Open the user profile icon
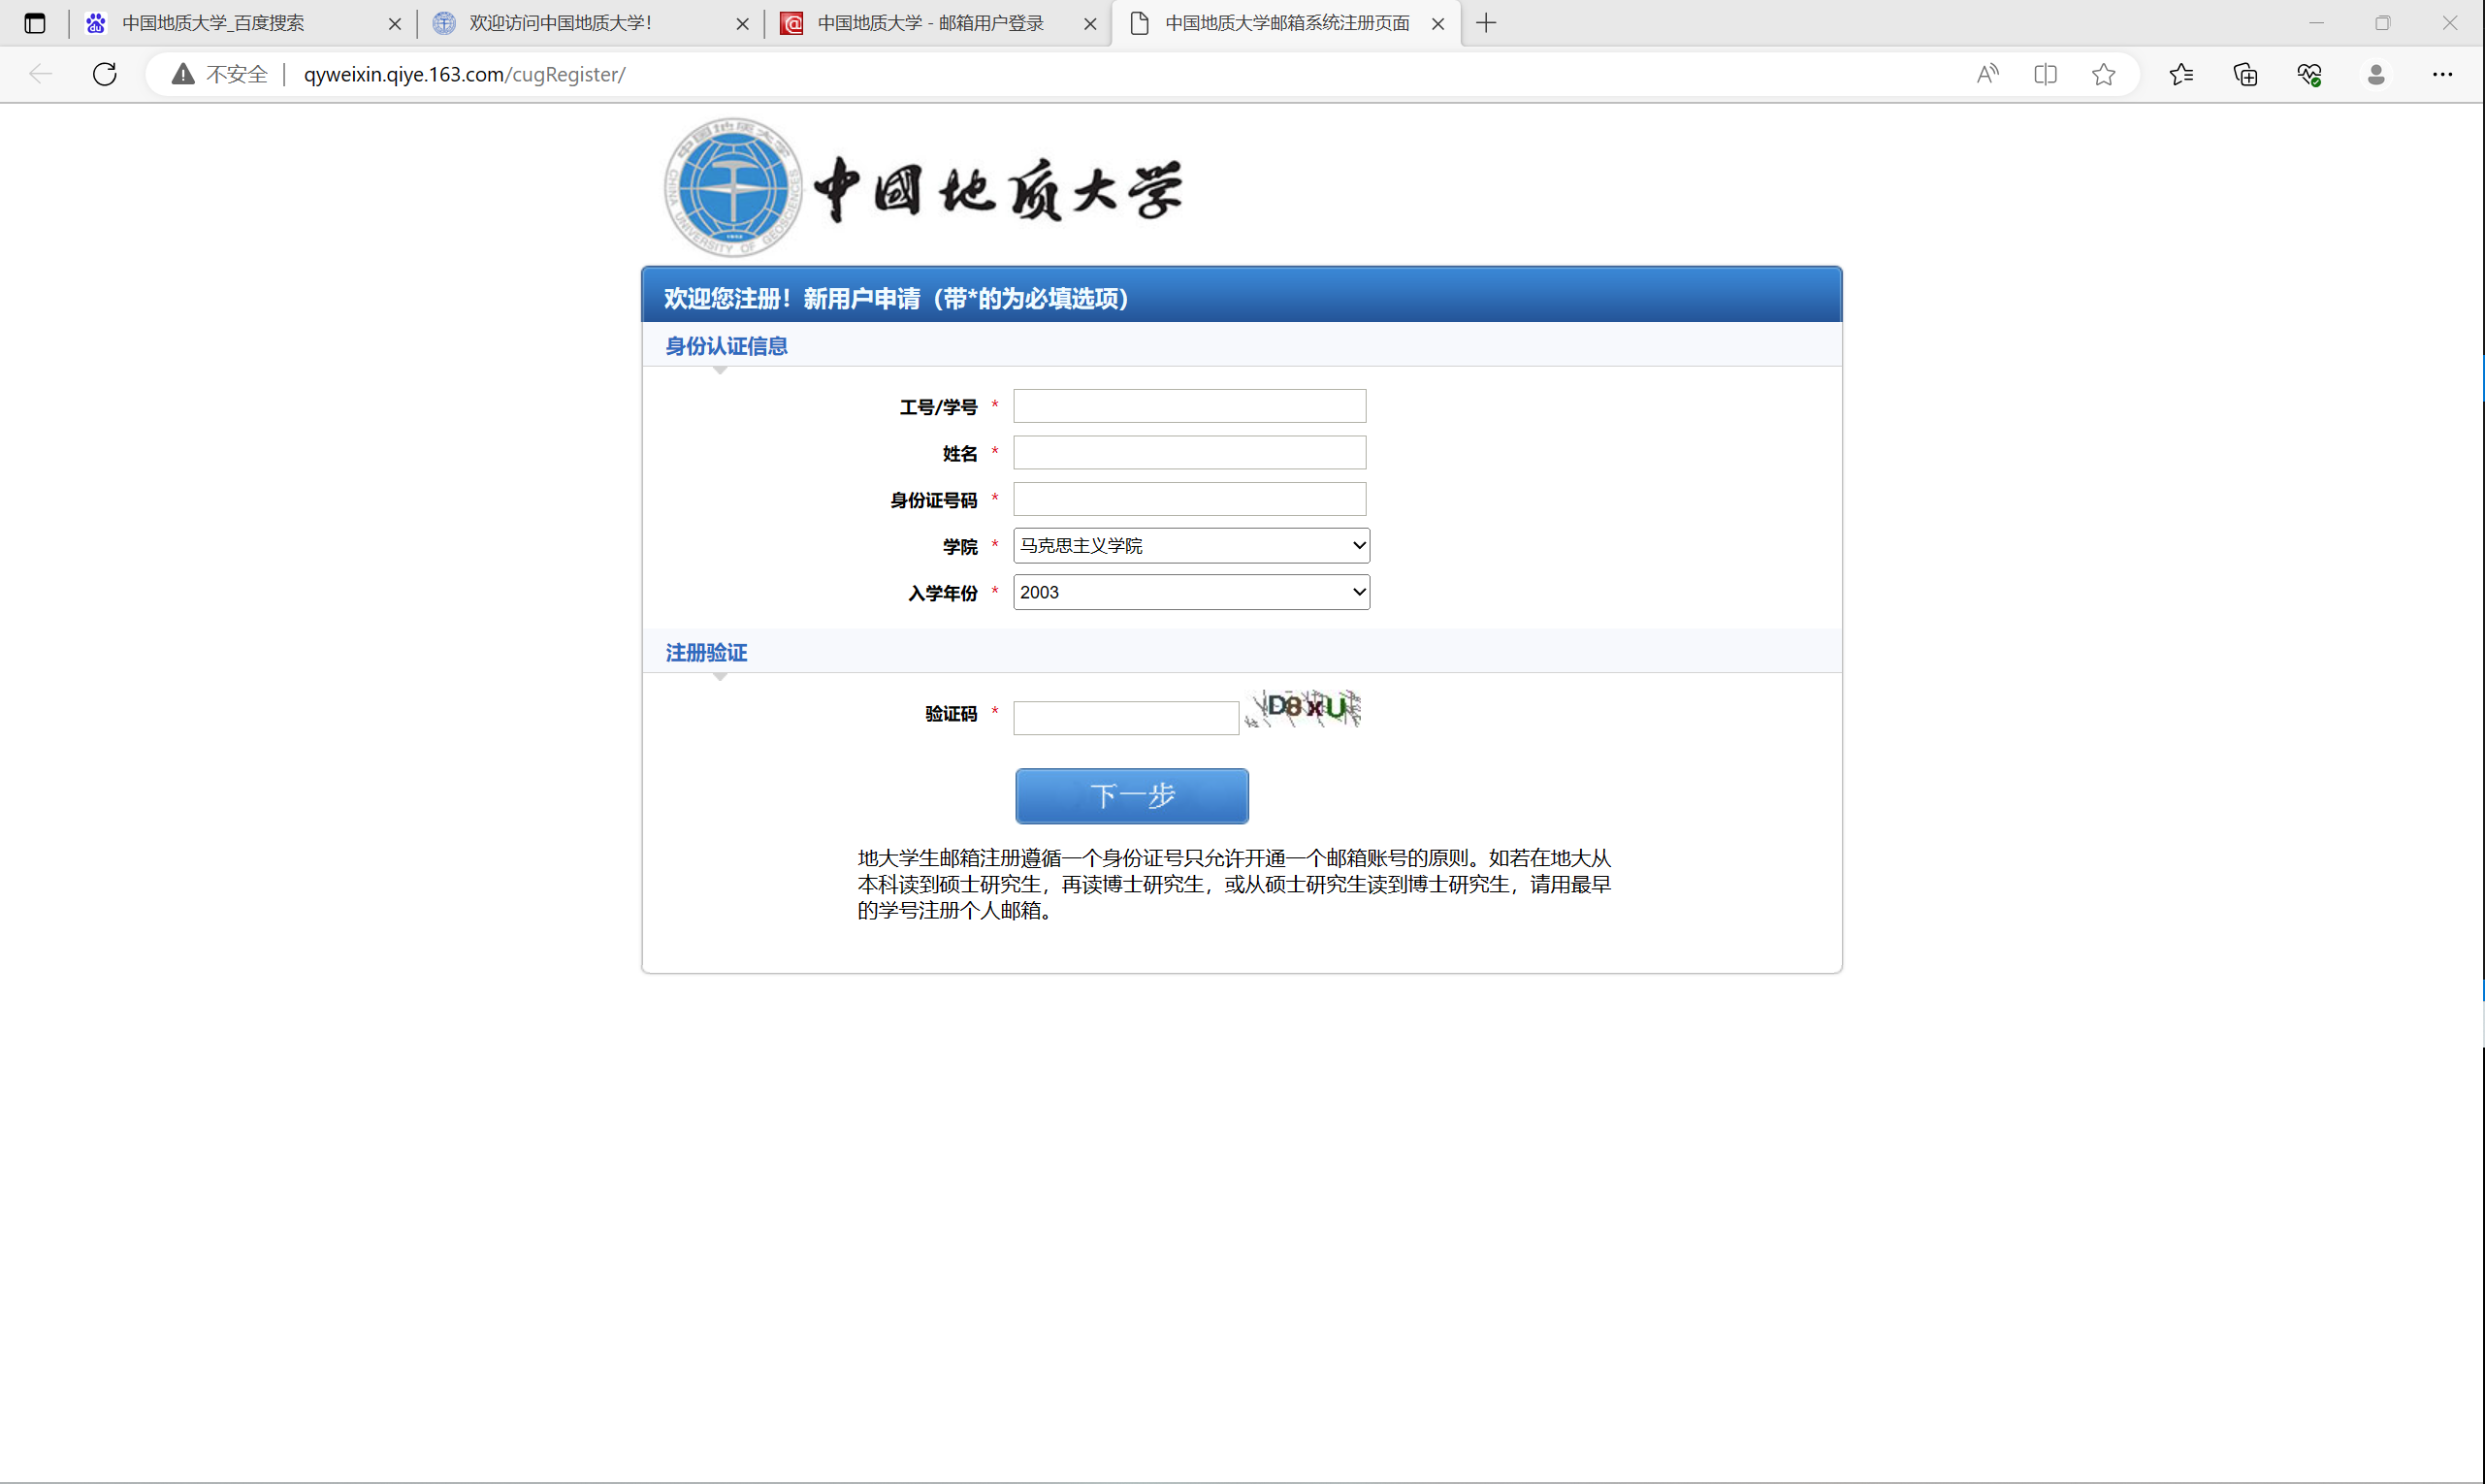The height and width of the screenshot is (1484, 2485). click(x=2376, y=74)
